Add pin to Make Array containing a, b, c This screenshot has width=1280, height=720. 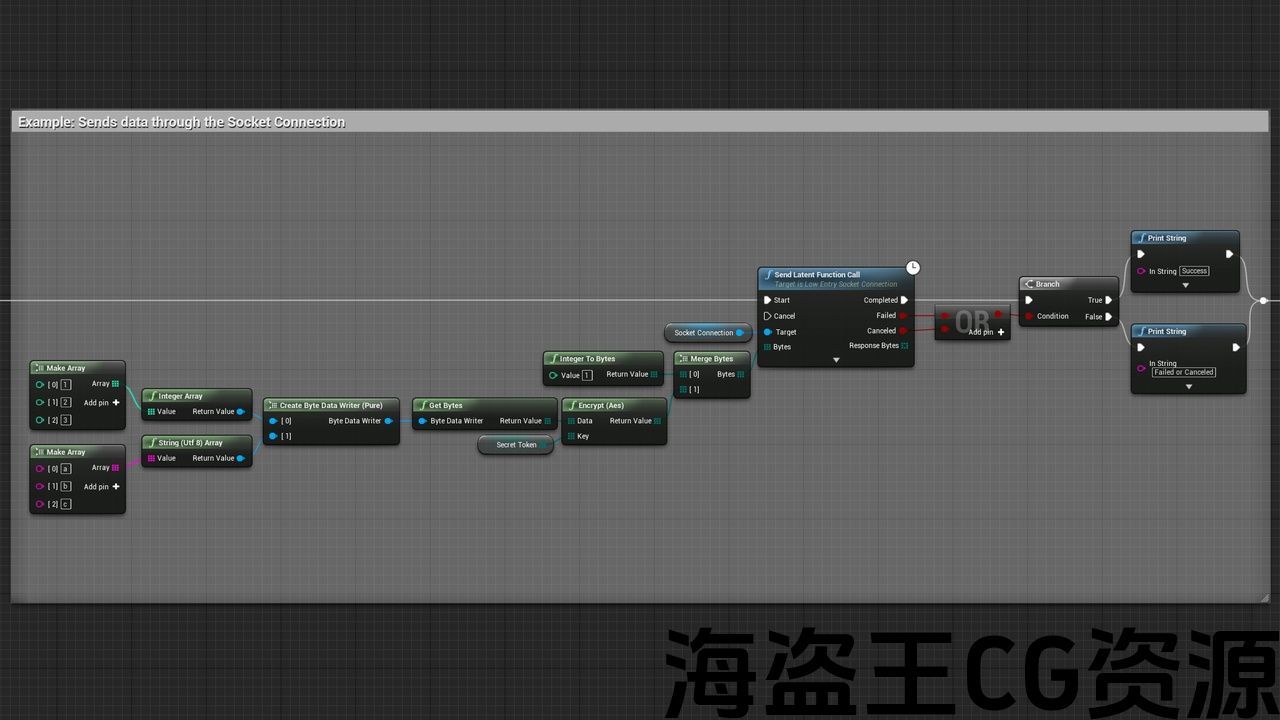[x=115, y=487]
